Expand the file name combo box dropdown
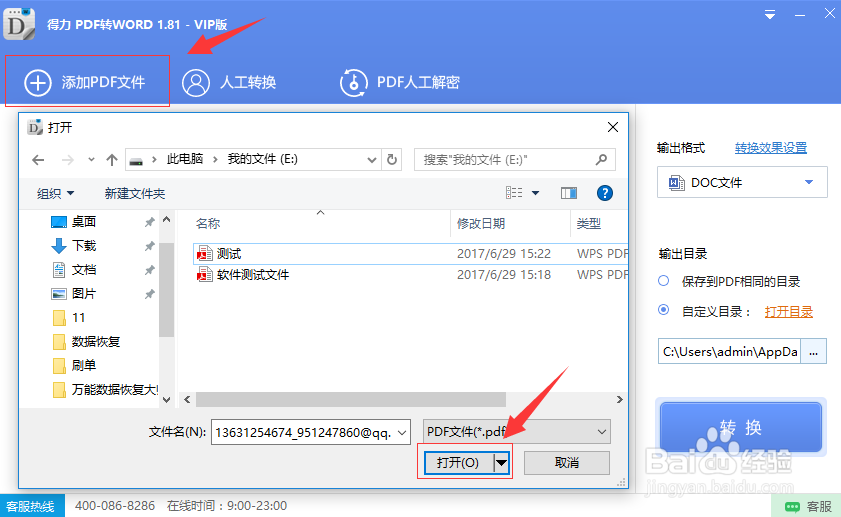The image size is (841, 517). pos(402,432)
